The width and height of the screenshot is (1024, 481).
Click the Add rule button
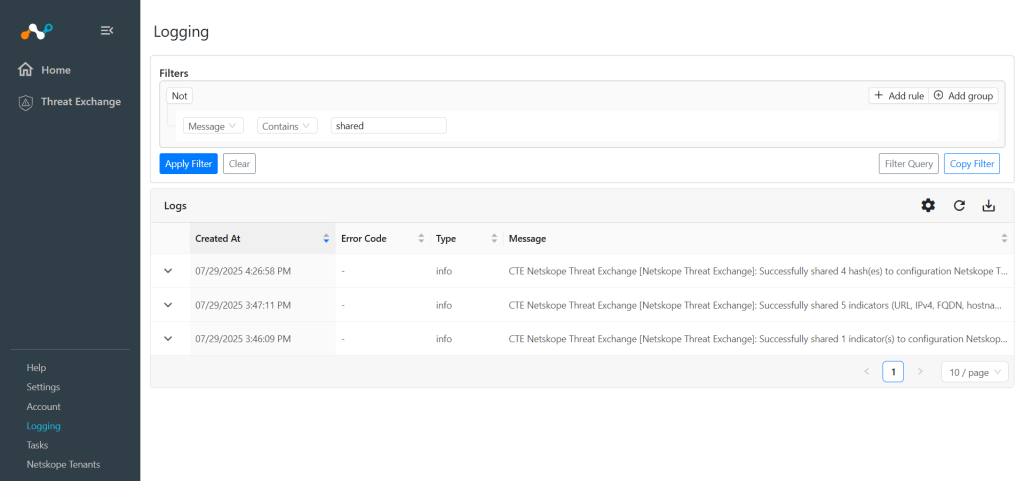click(899, 96)
